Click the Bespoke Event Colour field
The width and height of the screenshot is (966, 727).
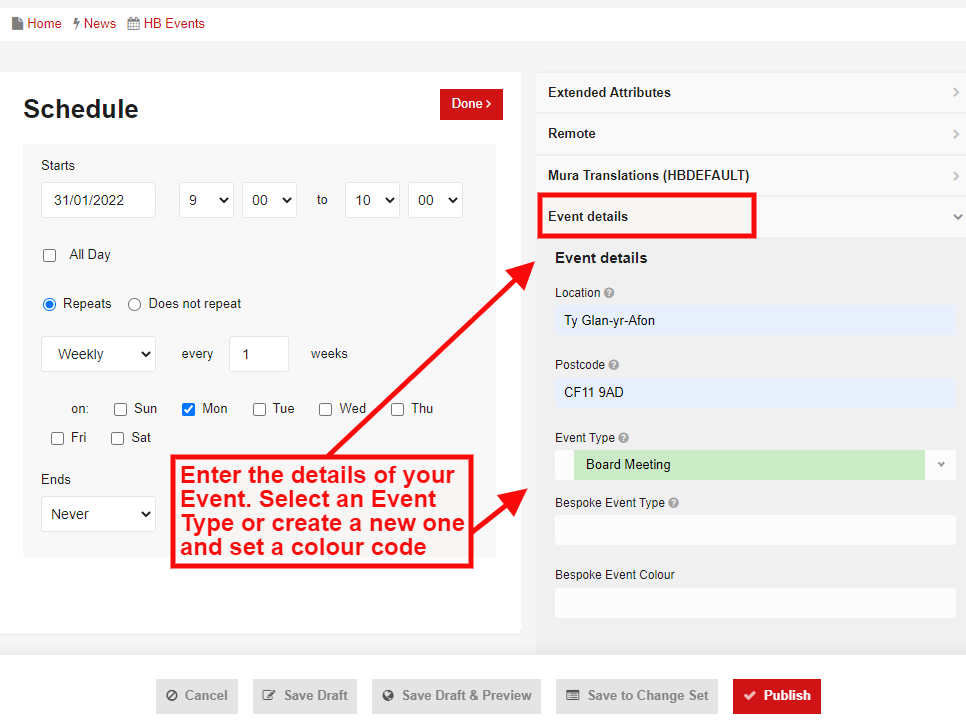[755, 602]
